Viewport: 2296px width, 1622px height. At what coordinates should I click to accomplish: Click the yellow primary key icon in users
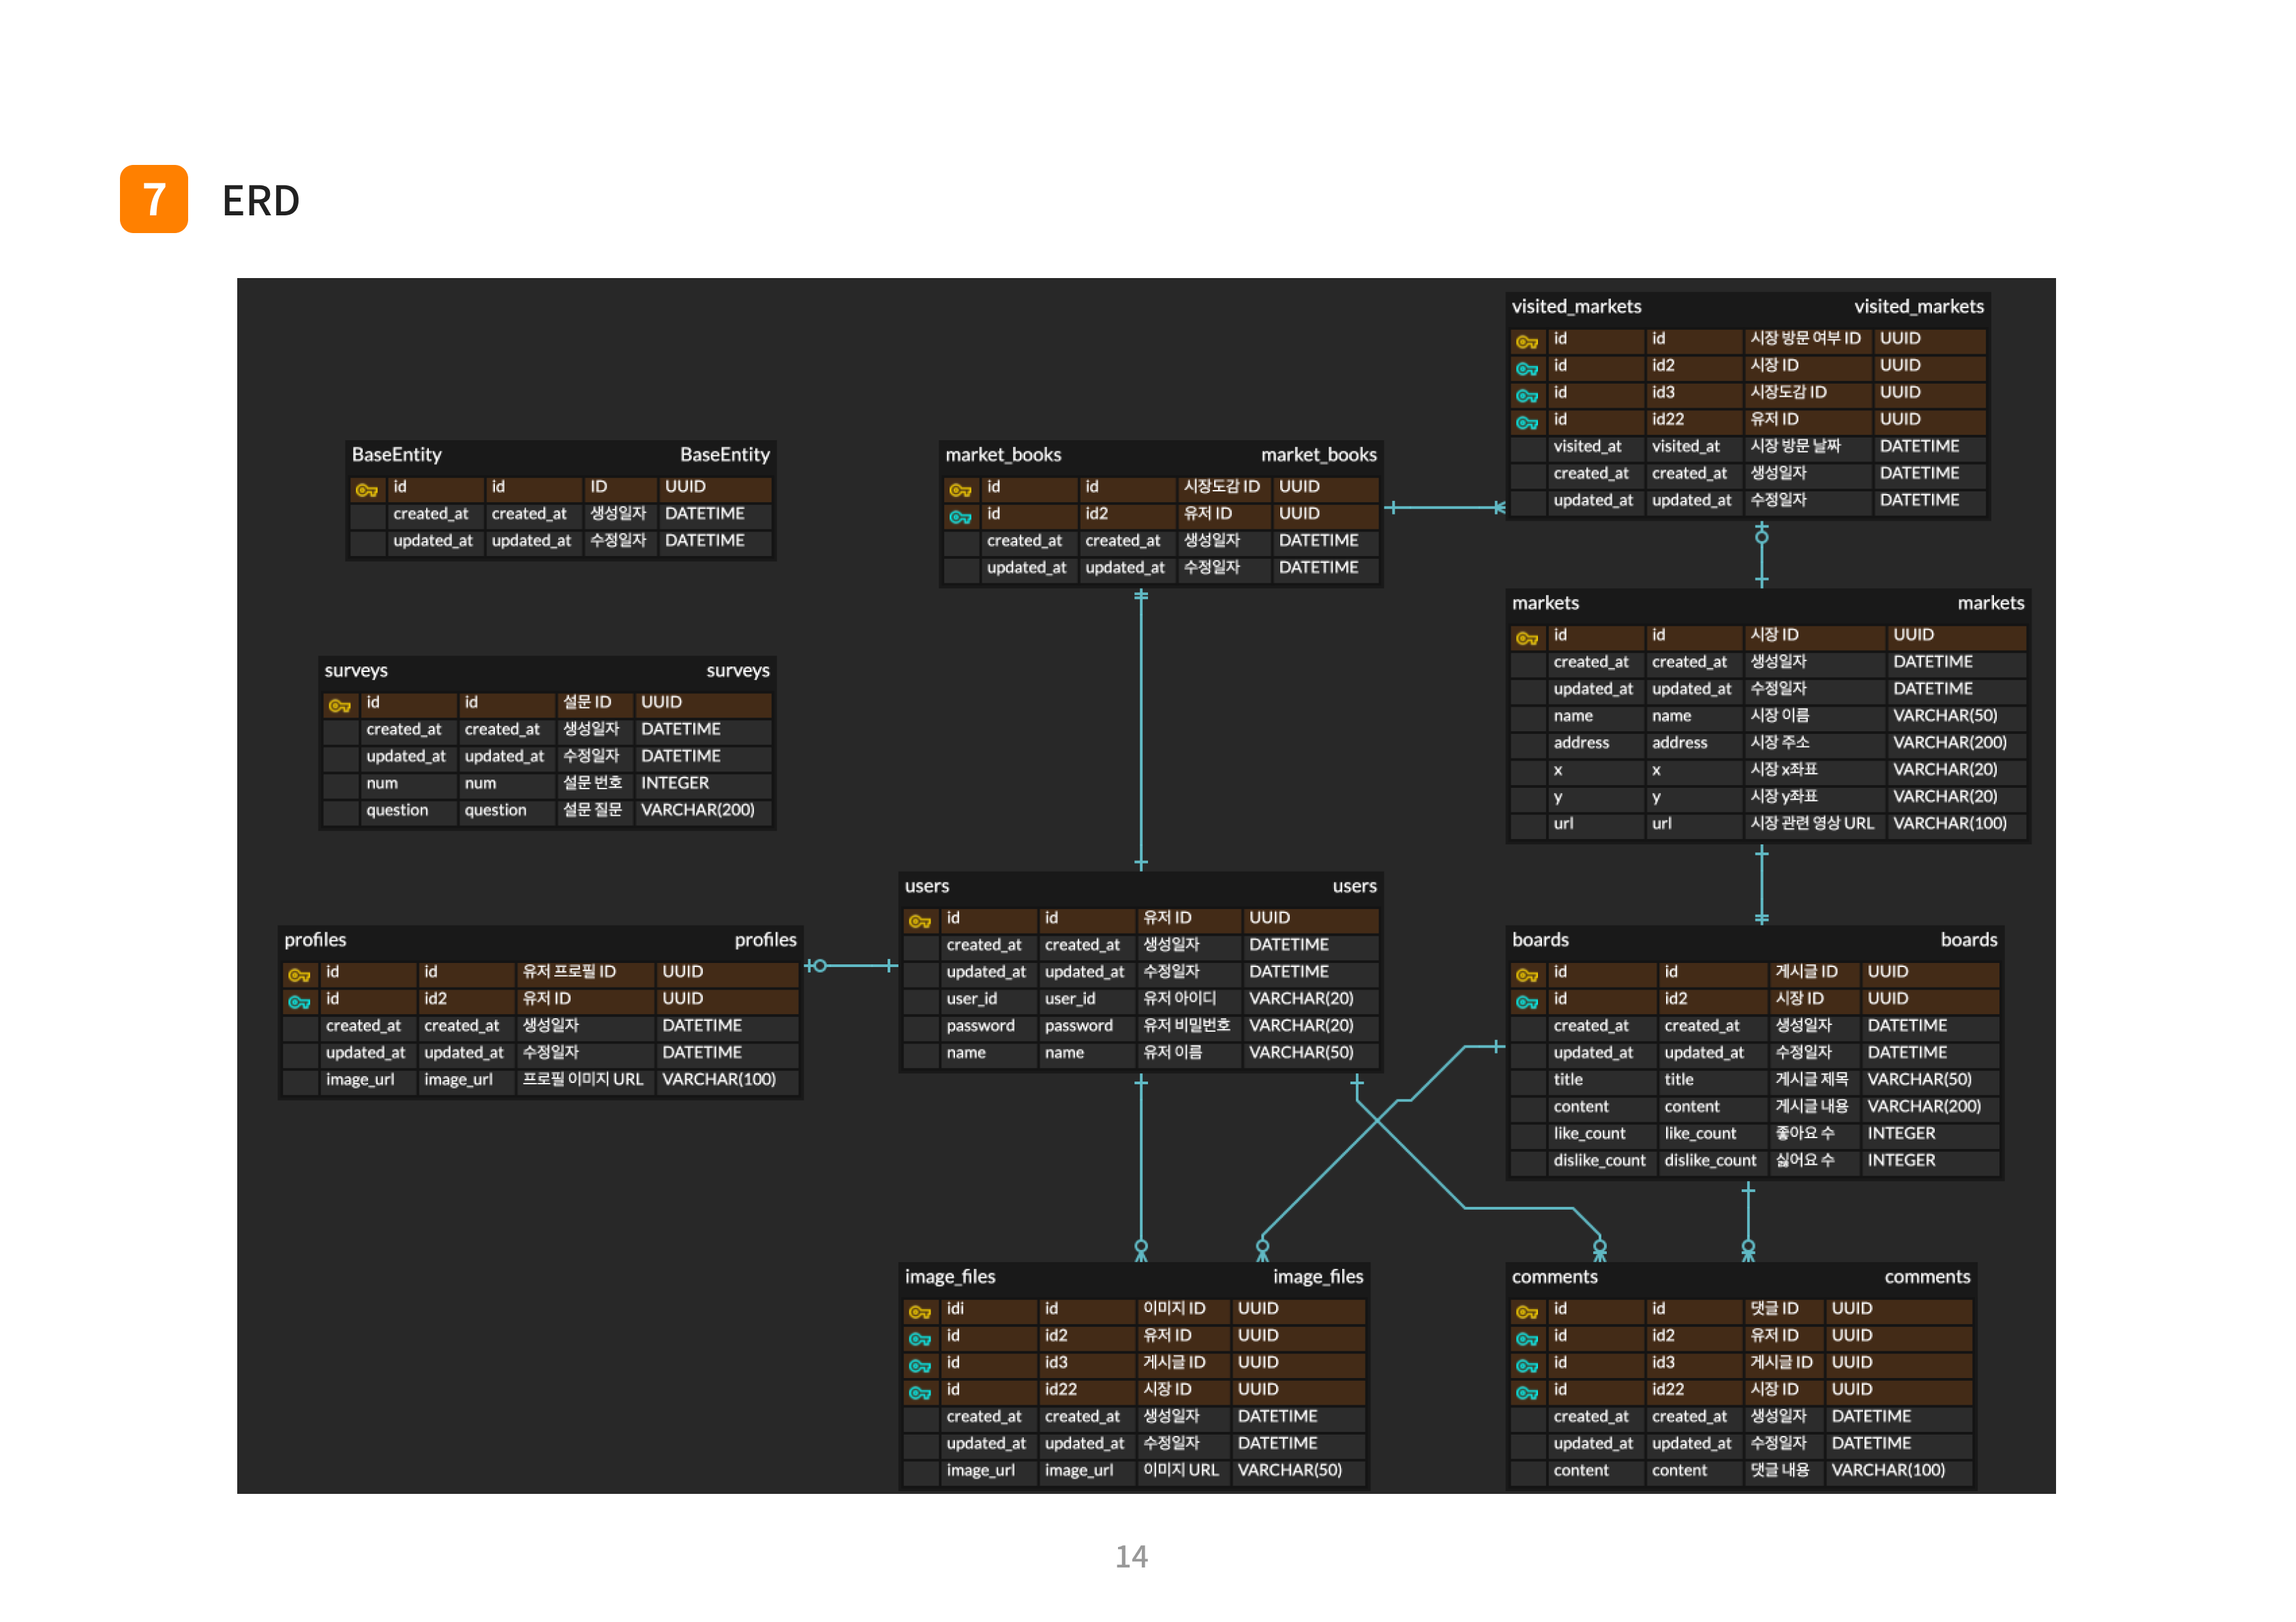click(919, 921)
